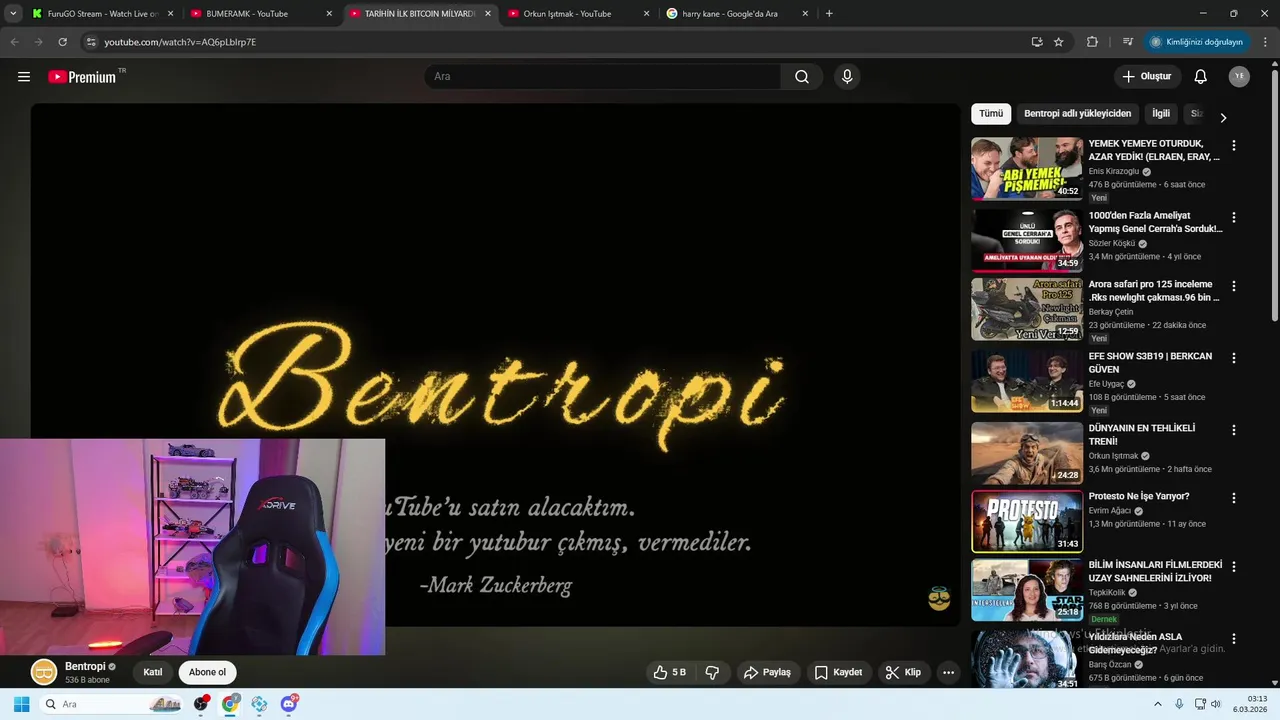Open the Chrome extensions puzzle icon
The image size is (1280, 720).
pyautogui.click(x=1092, y=42)
